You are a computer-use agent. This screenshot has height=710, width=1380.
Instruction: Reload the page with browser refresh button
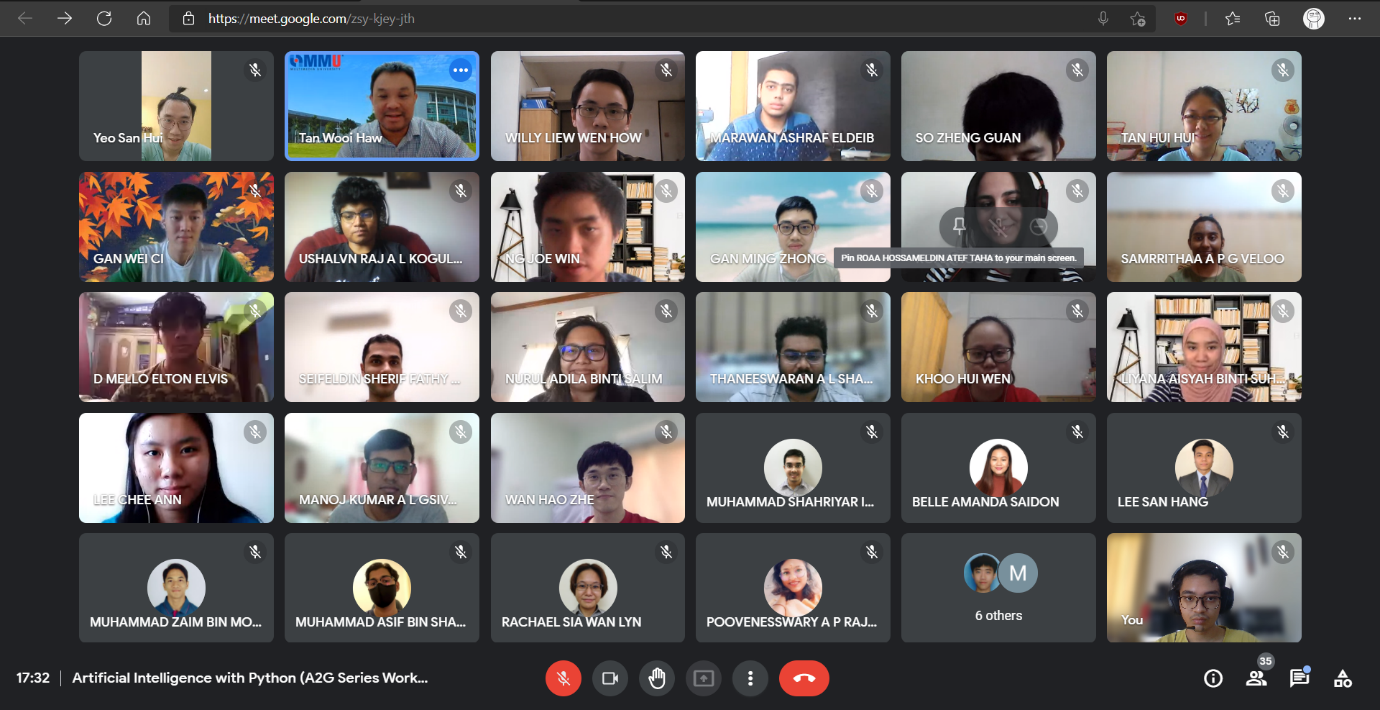(x=104, y=18)
